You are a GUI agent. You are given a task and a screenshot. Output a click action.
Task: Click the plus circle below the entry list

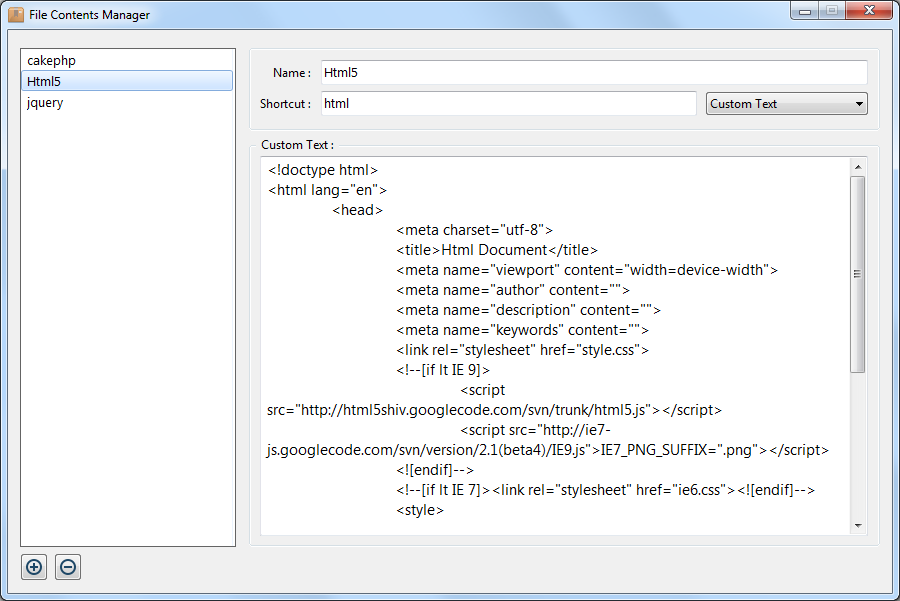point(33,567)
